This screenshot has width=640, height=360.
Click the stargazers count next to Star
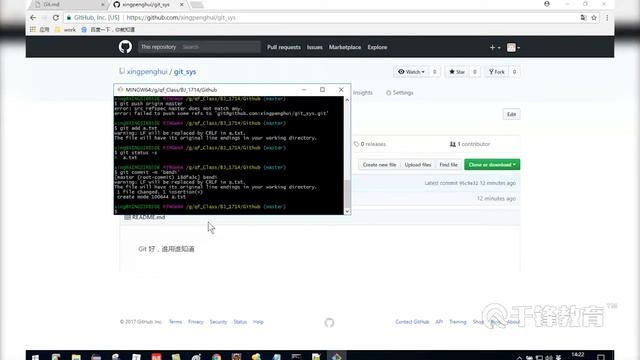pyautogui.click(x=474, y=71)
